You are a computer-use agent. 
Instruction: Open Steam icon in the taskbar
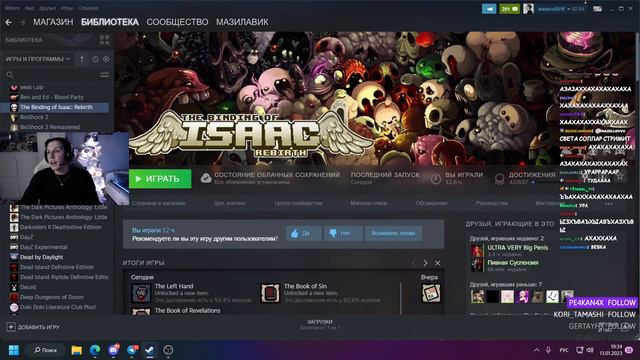pyautogui.click(x=150, y=350)
